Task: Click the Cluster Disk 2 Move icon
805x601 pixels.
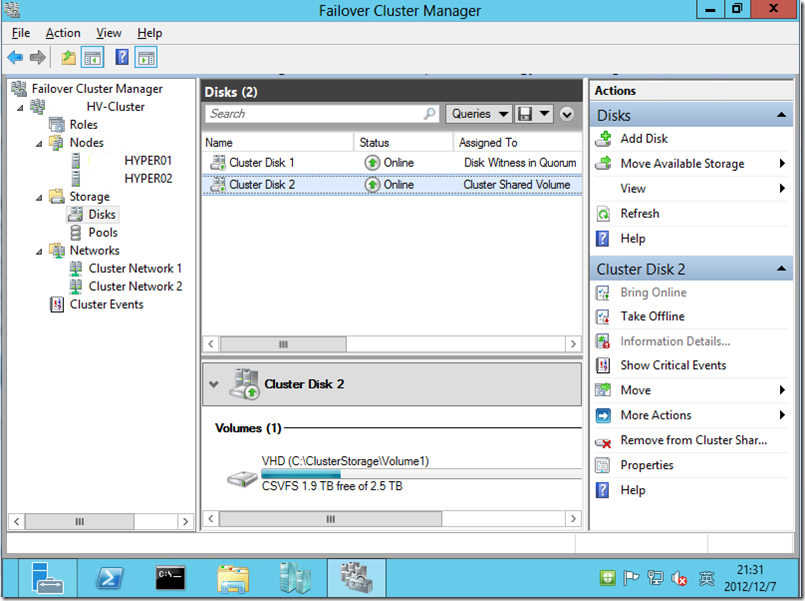Action: pos(603,390)
